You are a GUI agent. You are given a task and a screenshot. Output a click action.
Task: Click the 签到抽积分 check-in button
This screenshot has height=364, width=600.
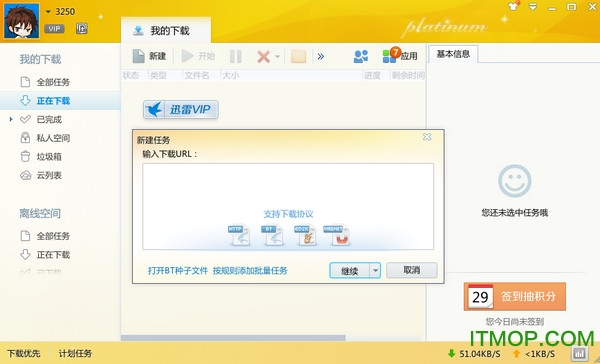515,296
